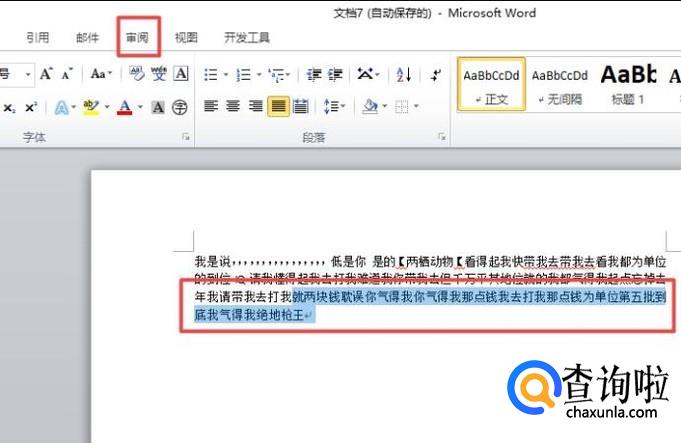This screenshot has height=443, width=681.
Task: Apply text effects glowing A
Action: 61,107
